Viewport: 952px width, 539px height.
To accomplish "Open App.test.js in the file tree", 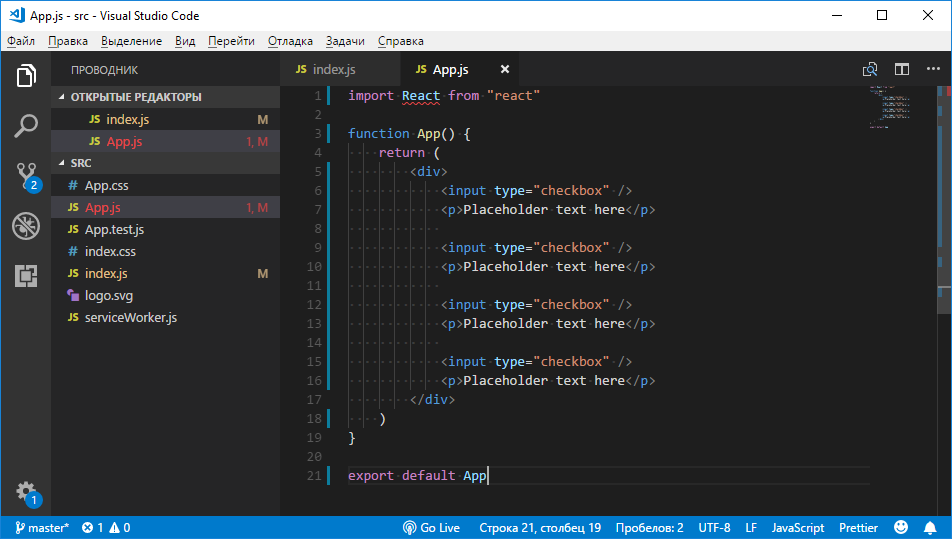I will 114,229.
